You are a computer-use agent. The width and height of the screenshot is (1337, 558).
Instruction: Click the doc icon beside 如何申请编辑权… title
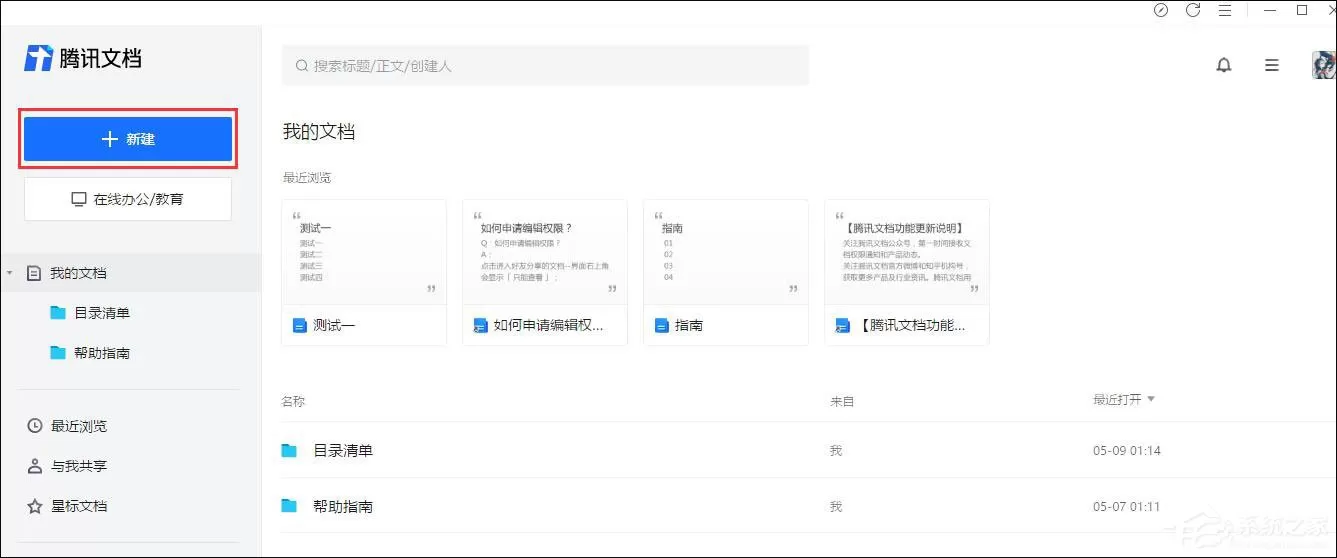pos(480,325)
